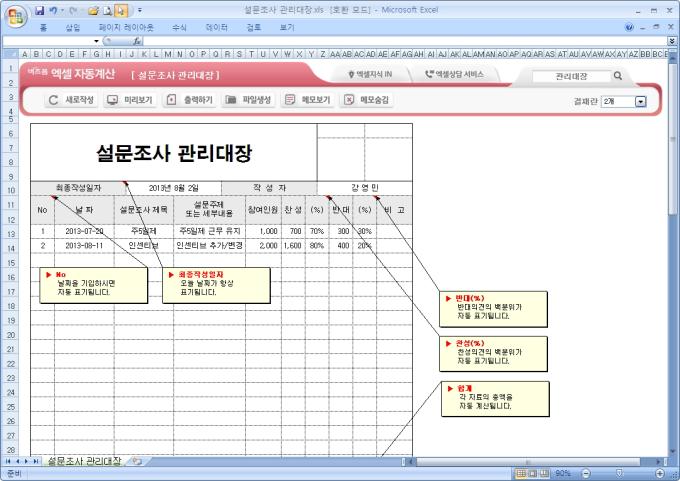Image resolution: width=680 pixels, height=481 pixels.
Task: Open the 결재란 2개 dropdown
Action: [641, 101]
